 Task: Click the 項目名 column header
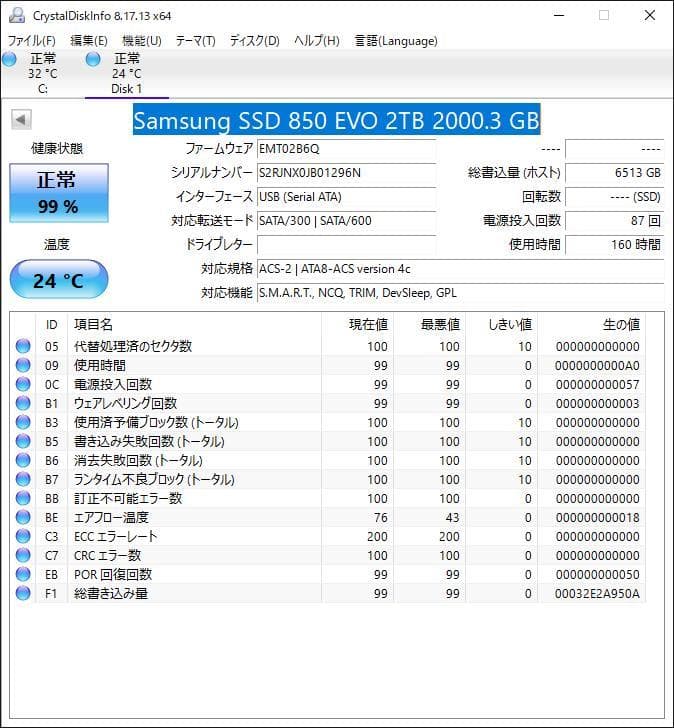tap(94, 324)
